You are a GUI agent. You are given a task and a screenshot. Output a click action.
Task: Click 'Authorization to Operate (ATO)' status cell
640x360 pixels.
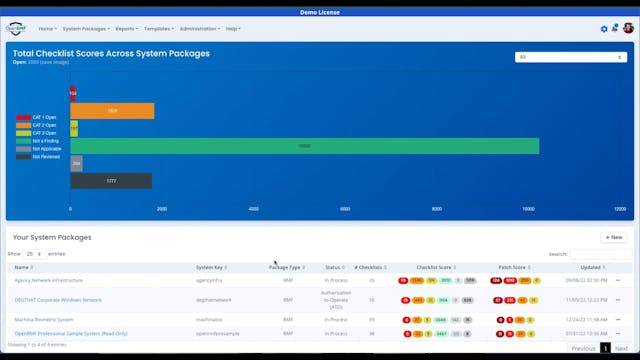click(x=336, y=300)
